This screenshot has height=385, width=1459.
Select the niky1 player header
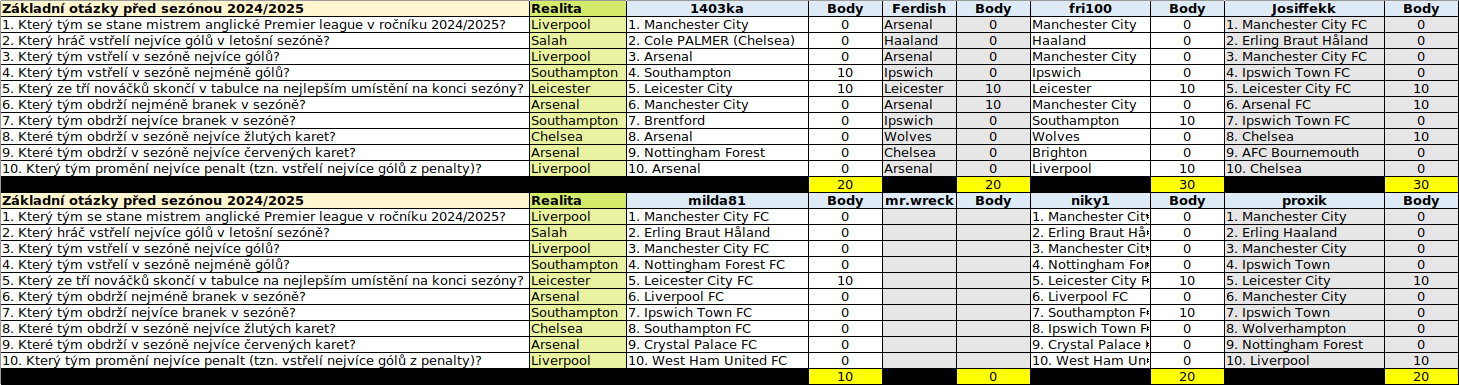pos(1090,200)
